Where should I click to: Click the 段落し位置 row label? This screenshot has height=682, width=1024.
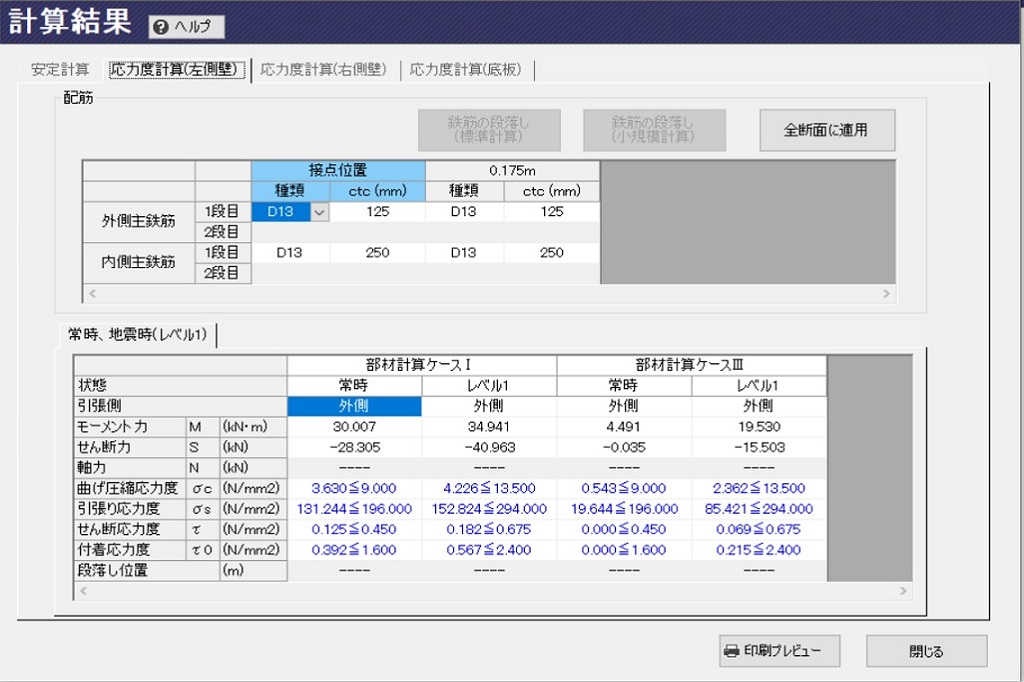147,570
